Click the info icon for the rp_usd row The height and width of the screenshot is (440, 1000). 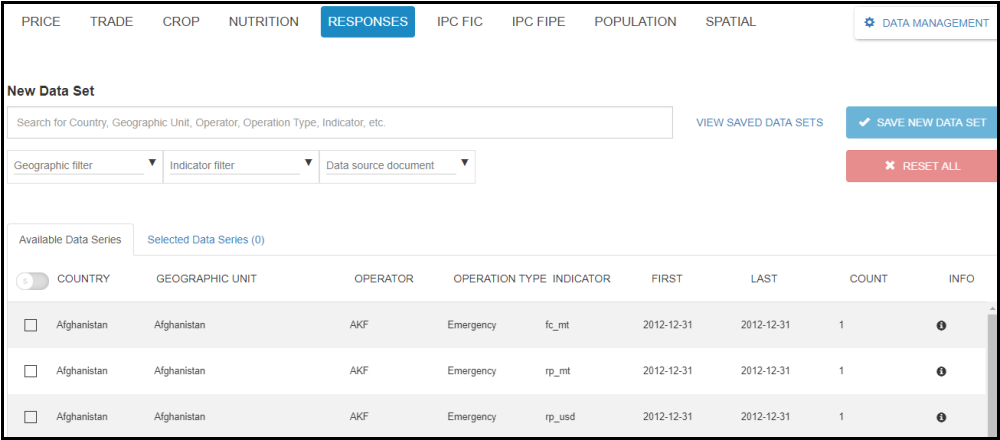941,417
